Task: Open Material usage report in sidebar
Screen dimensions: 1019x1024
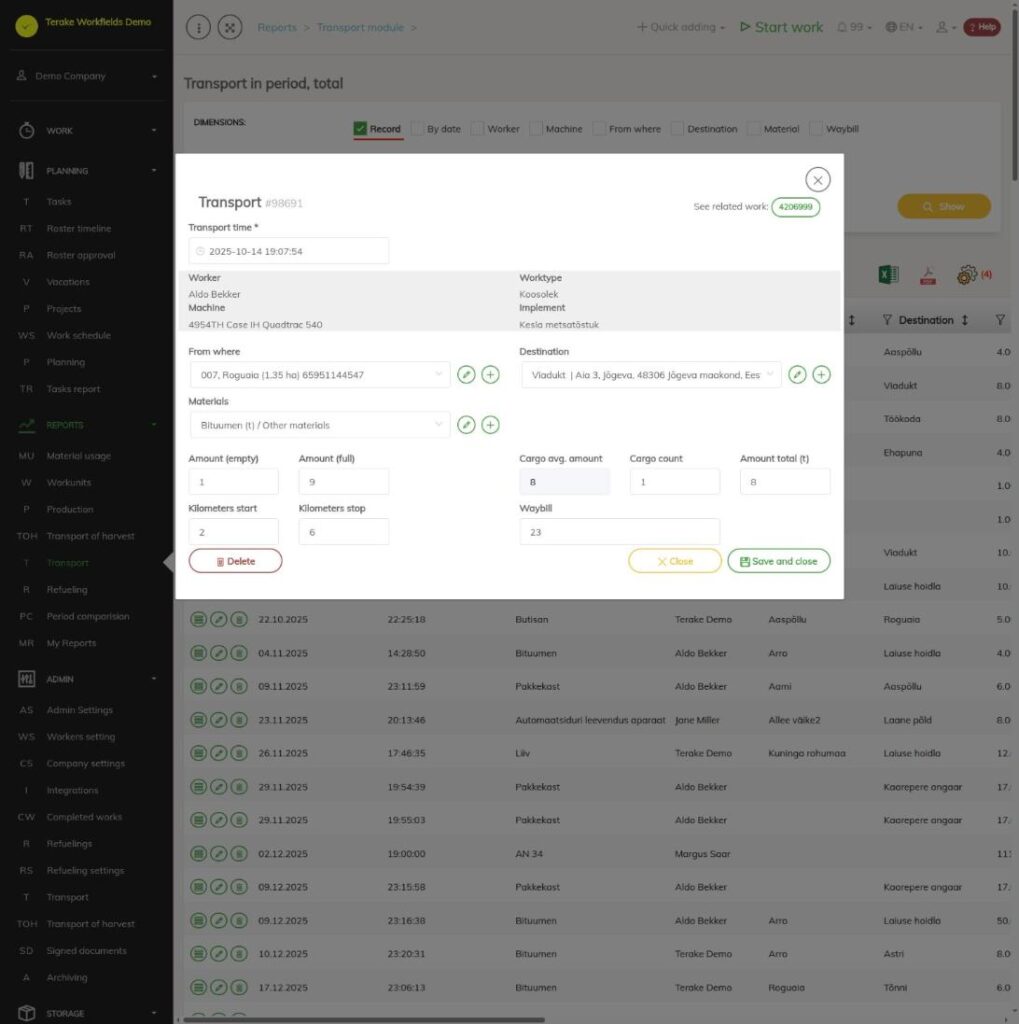Action: pos(78,456)
